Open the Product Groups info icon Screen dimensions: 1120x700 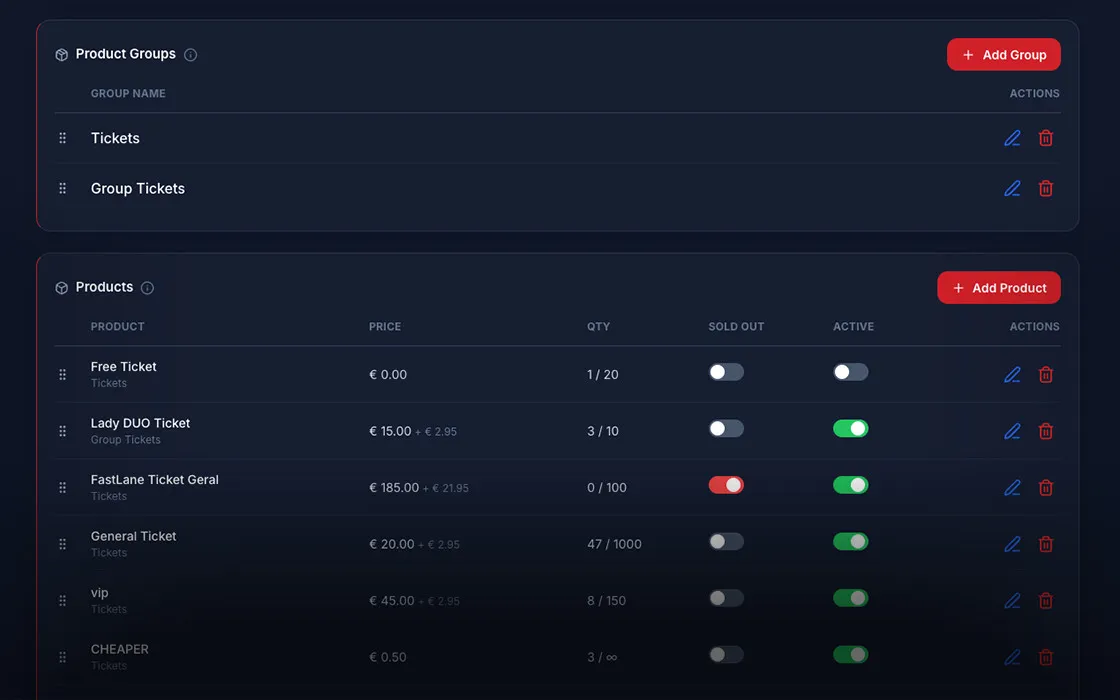[191, 55]
